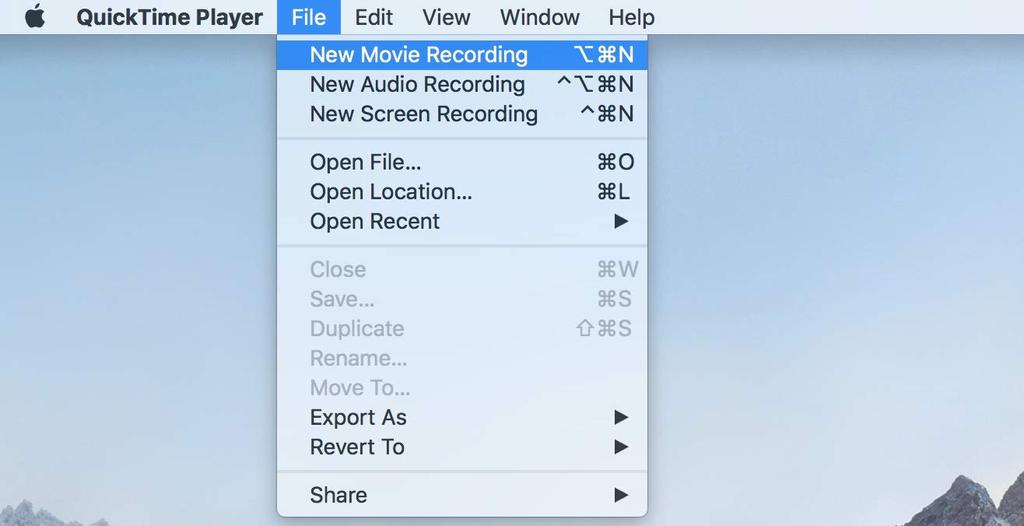The width and height of the screenshot is (1024, 526).
Task: Click the Share submenu arrow
Action: (621, 495)
